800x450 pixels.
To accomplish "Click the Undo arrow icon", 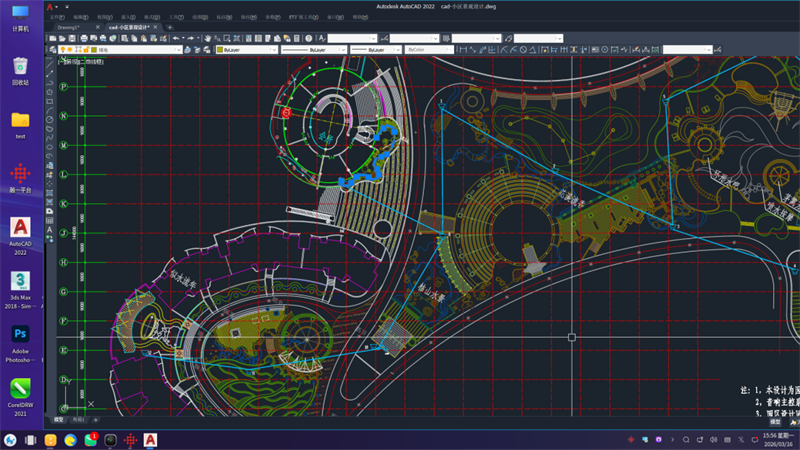I will (x=176, y=38).
